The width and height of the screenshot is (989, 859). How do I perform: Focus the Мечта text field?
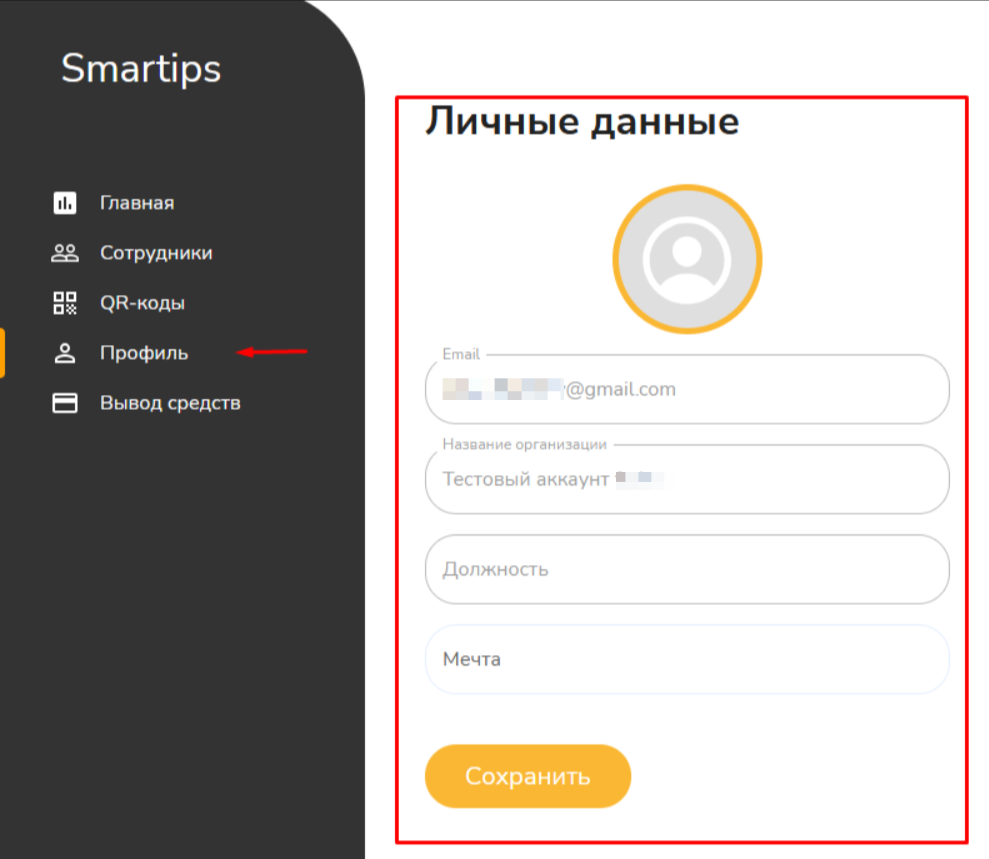click(x=687, y=660)
